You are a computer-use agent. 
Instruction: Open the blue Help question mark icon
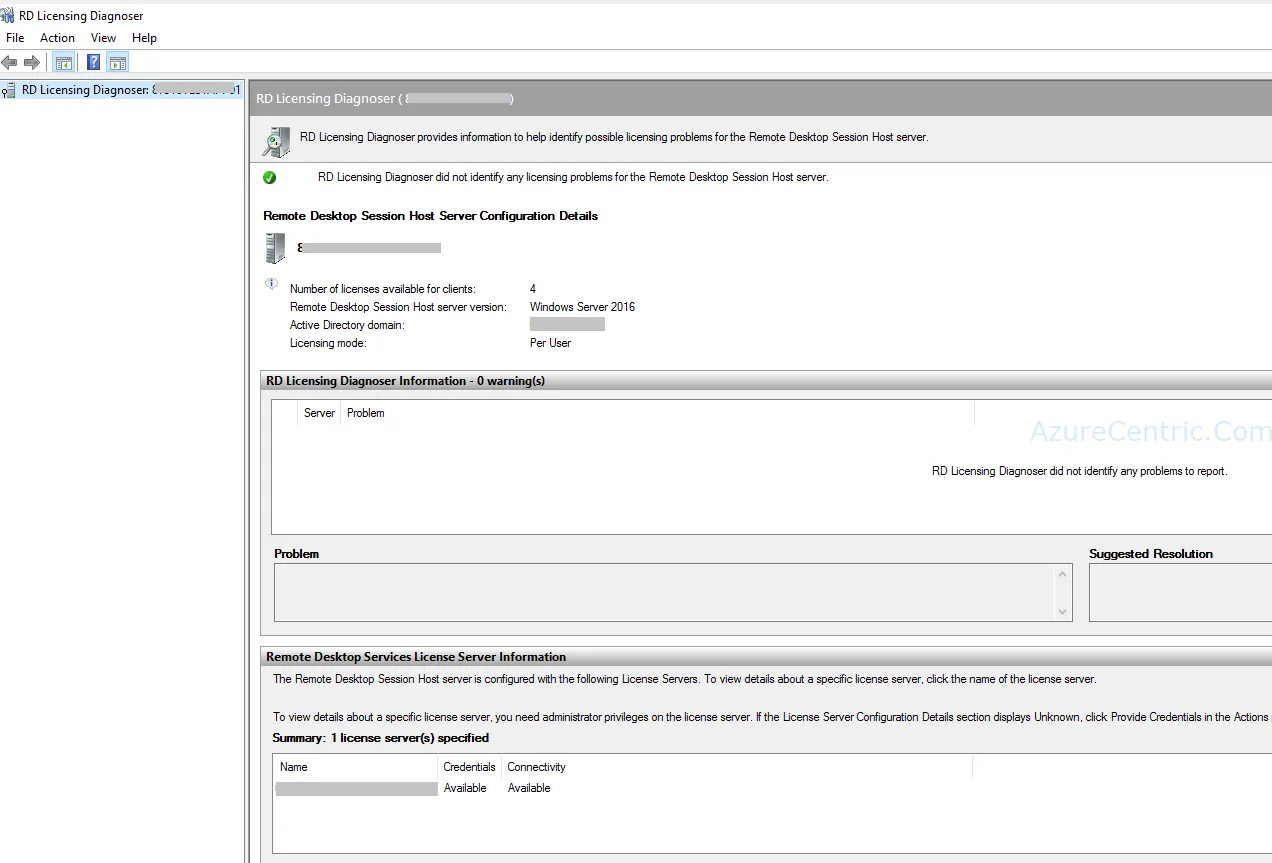click(x=93, y=62)
